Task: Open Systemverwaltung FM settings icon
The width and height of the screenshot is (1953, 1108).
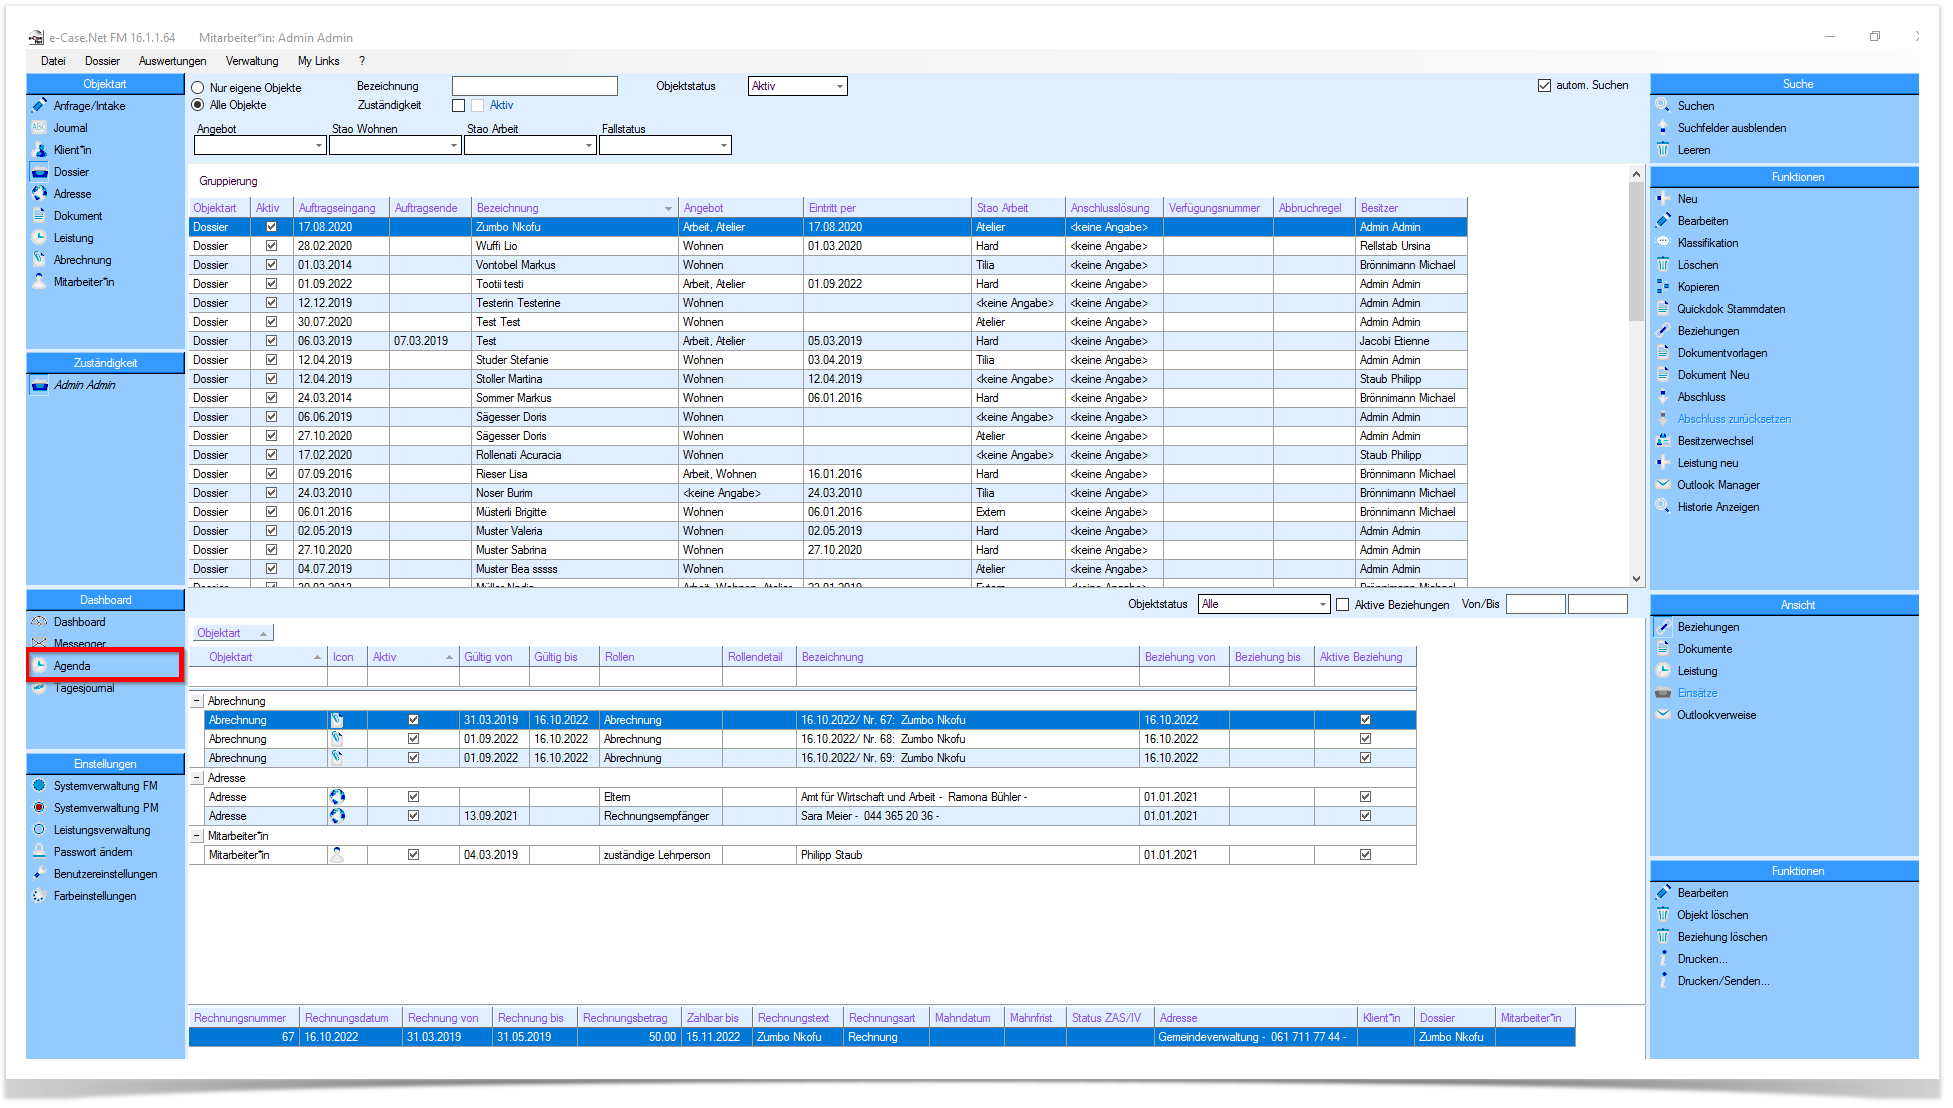Action: (39, 786)
